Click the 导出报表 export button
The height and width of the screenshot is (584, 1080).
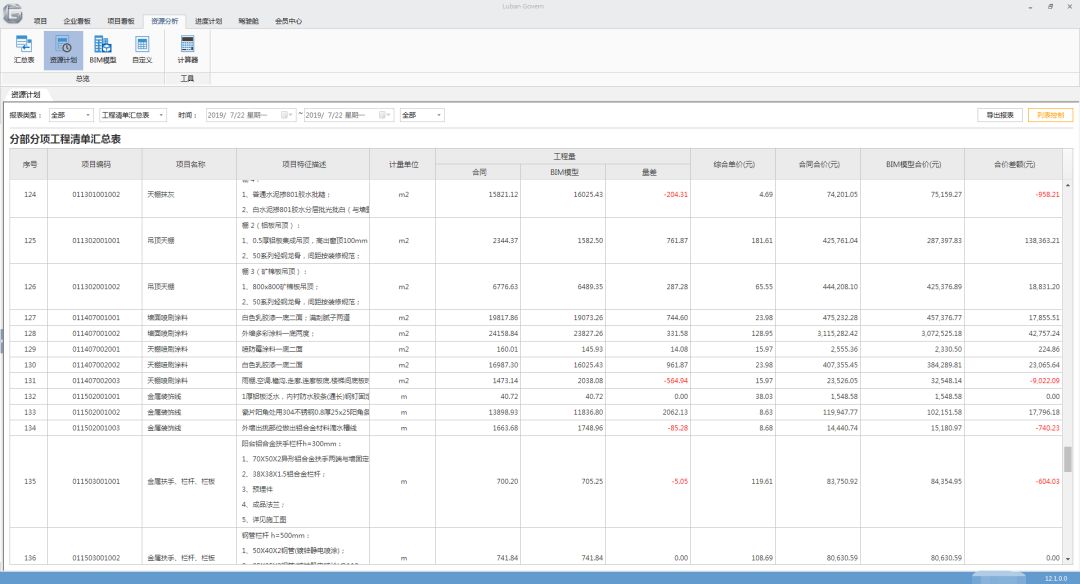[x=999, y=115]
